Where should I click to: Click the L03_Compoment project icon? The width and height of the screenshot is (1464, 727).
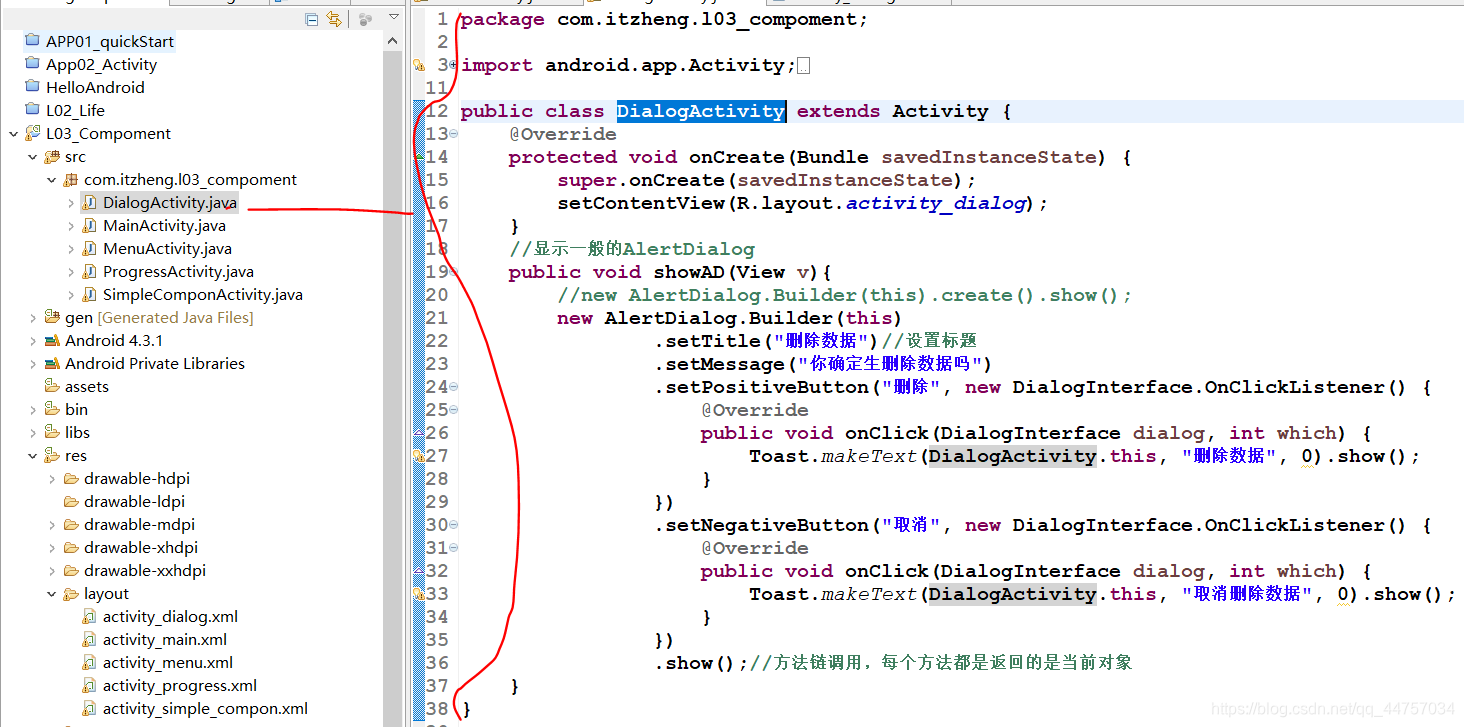(32, 133)
